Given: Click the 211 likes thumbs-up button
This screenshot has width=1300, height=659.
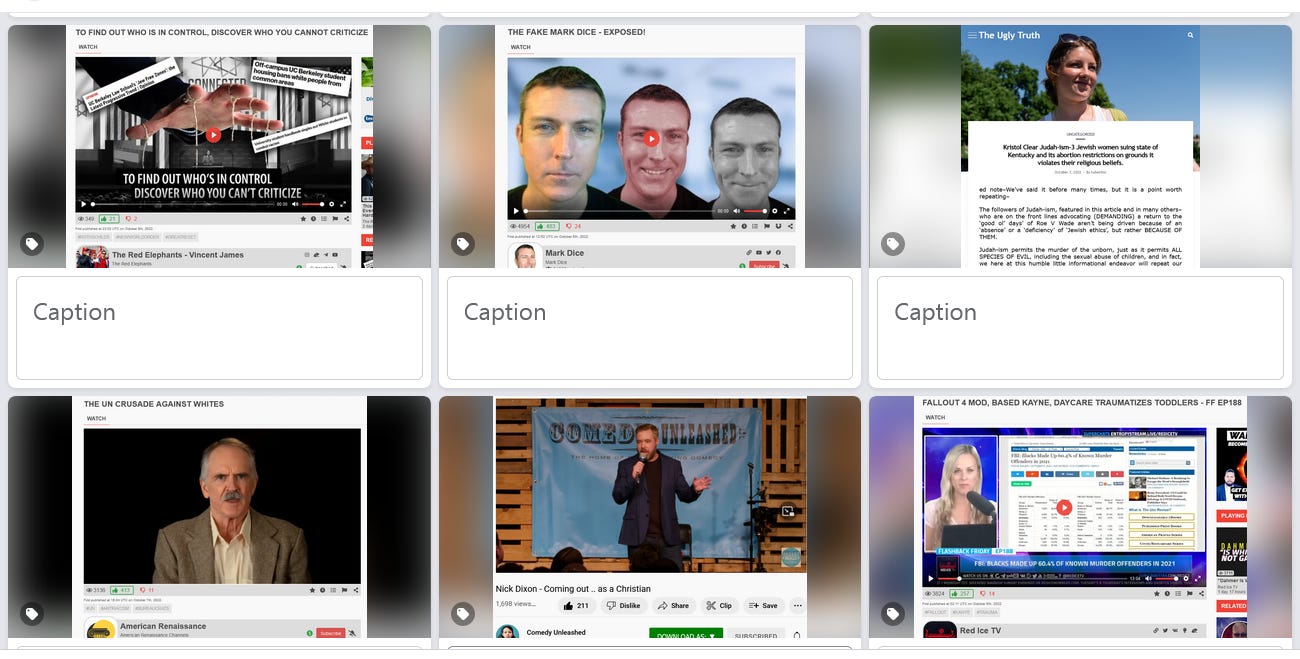Looking at the screenshot, I should (x=577, y=606).
